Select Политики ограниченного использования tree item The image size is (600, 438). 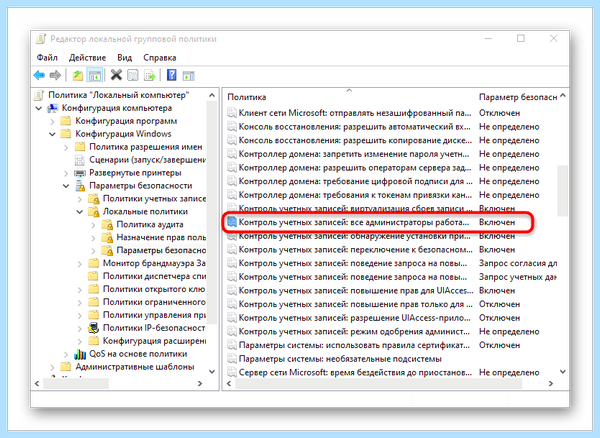(x=154, y=302)
